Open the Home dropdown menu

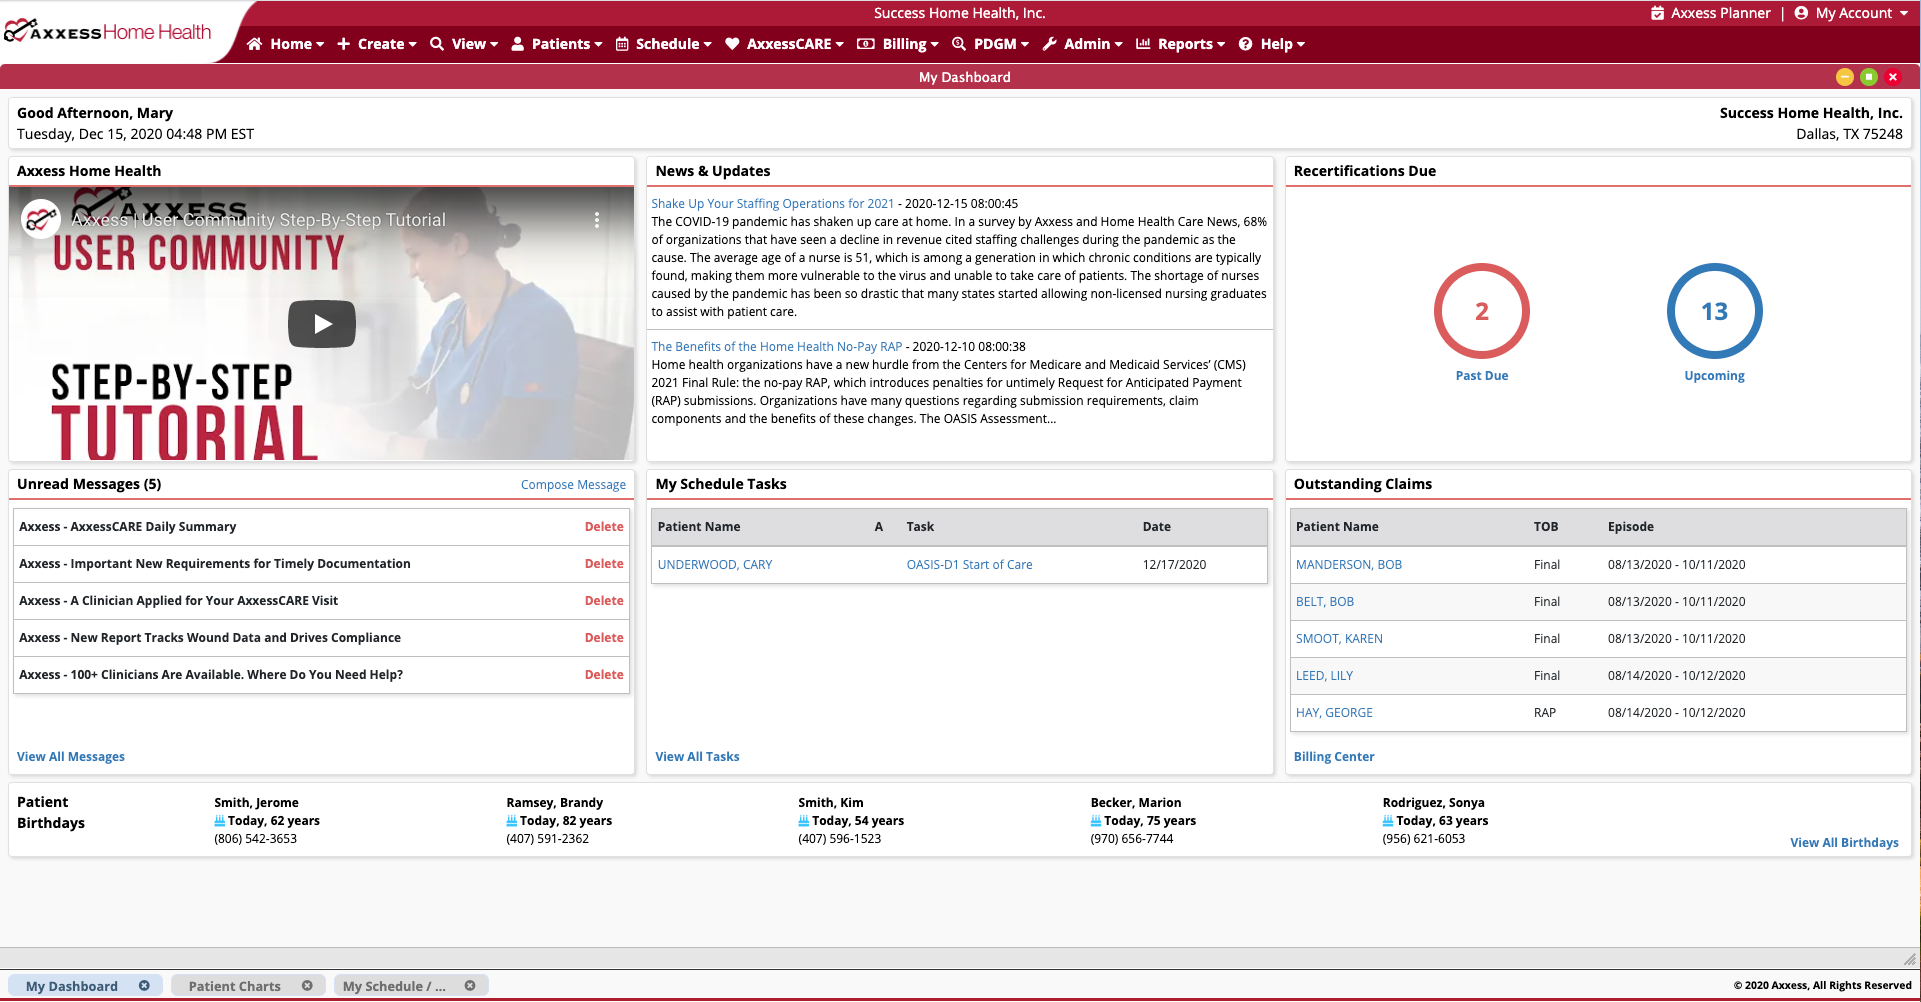click(286, 44)
